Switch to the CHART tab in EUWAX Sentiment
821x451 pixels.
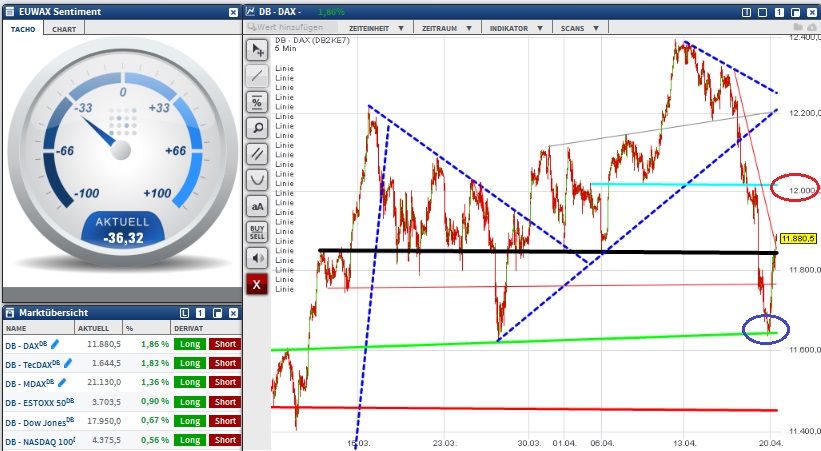point(64,29)
